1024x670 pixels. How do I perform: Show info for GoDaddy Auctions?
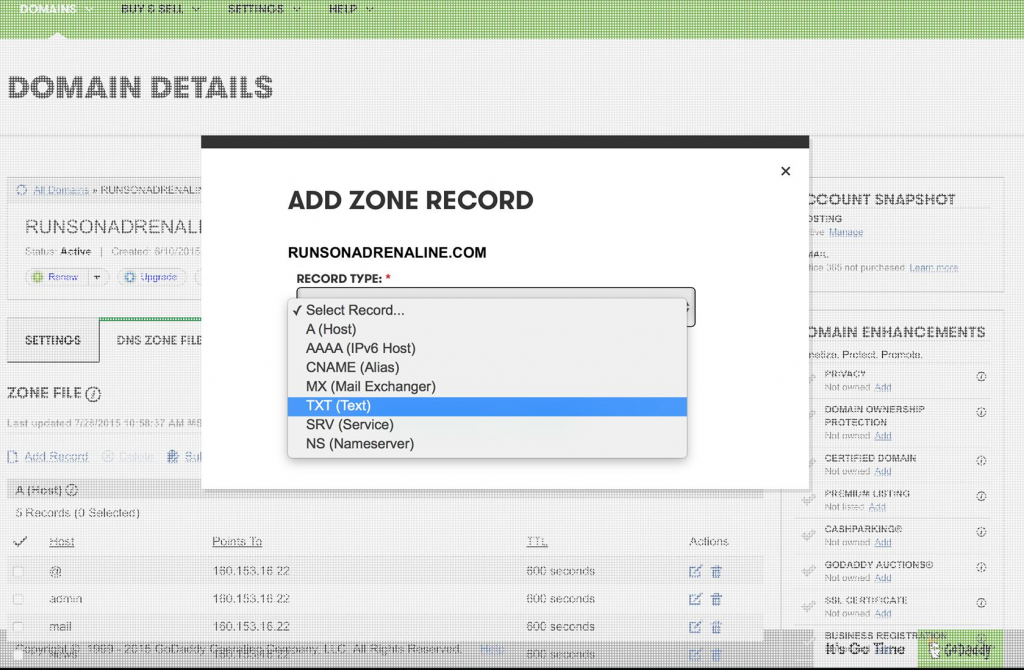981,567
